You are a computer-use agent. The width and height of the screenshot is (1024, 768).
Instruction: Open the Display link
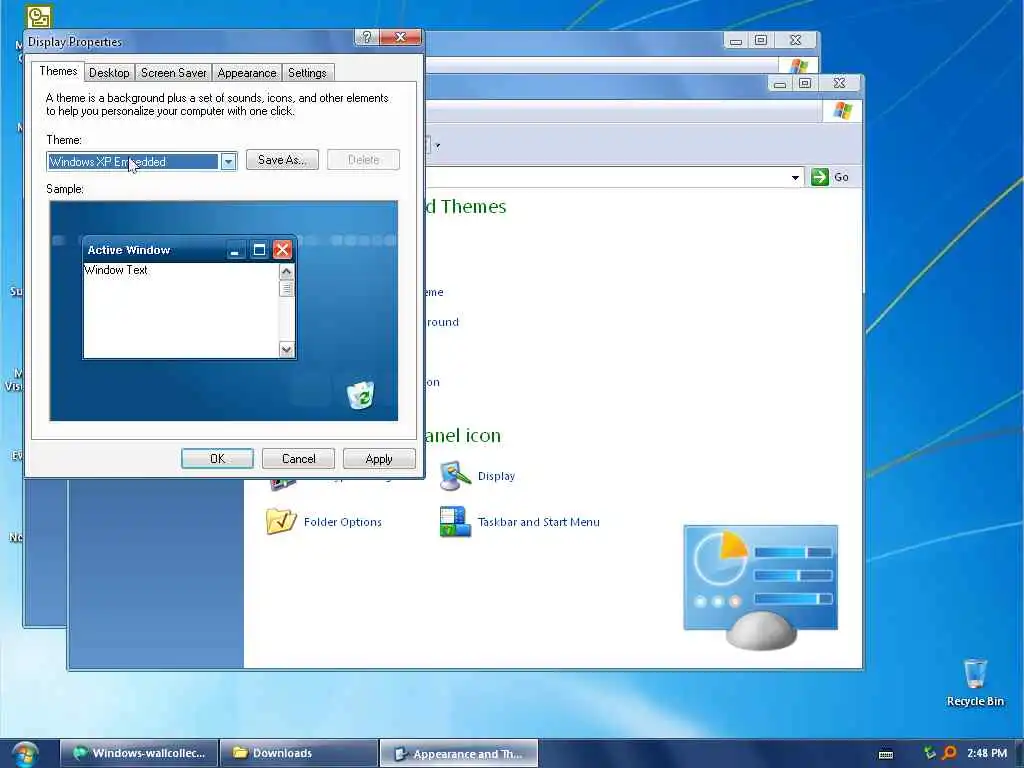(x=496, y=476)
